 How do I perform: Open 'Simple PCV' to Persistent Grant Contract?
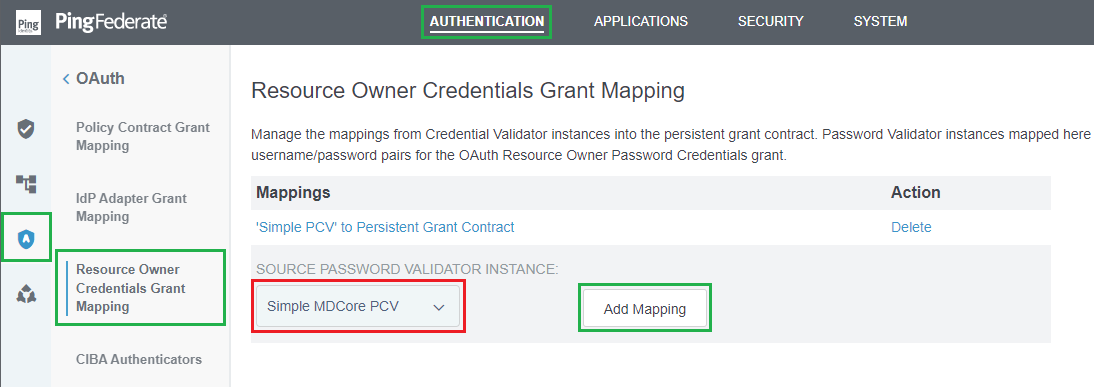point(385,227)
